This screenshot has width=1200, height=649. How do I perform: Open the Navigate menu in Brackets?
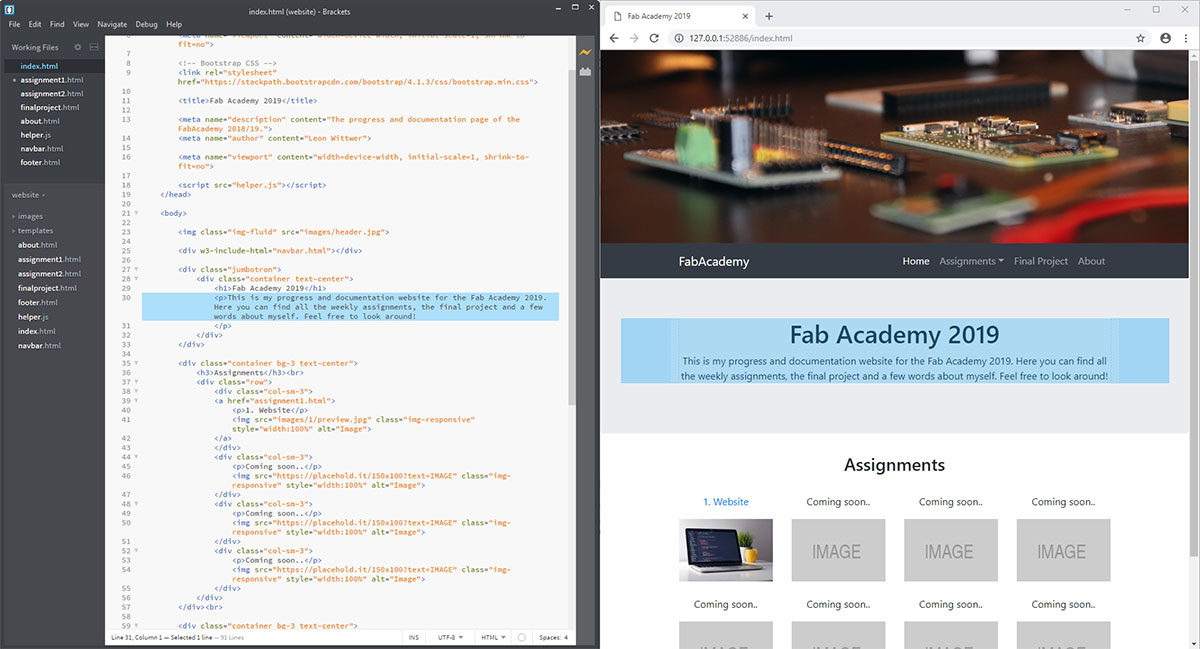click(112, 24)
